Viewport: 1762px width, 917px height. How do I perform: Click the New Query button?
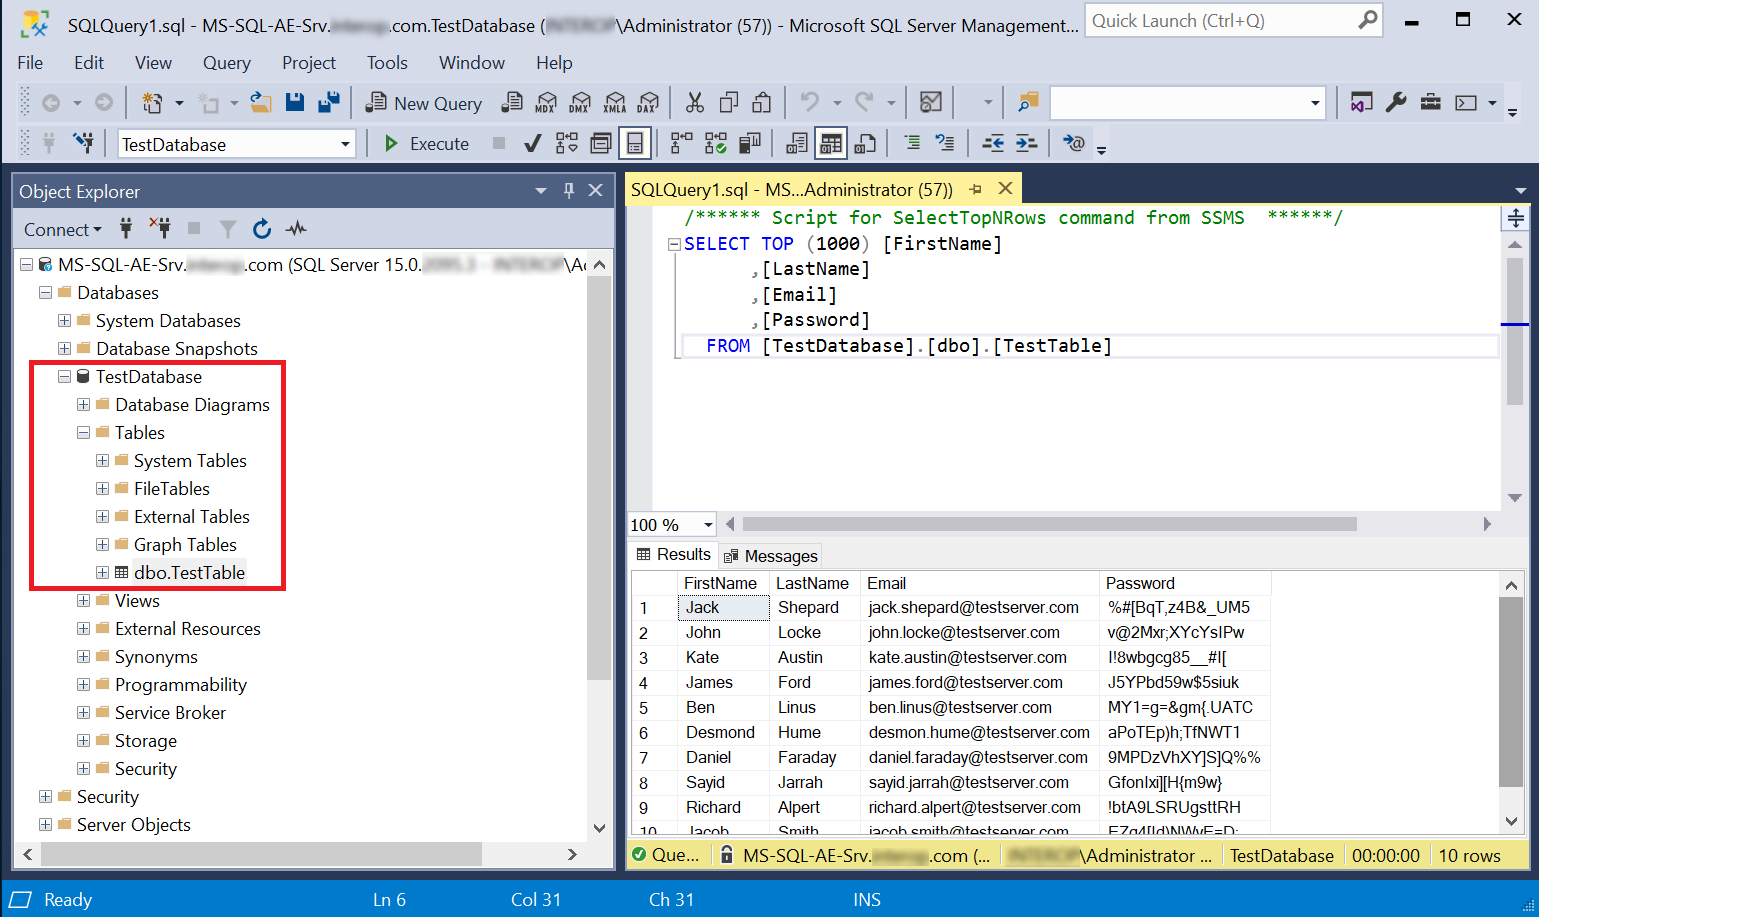pos(424,103)
